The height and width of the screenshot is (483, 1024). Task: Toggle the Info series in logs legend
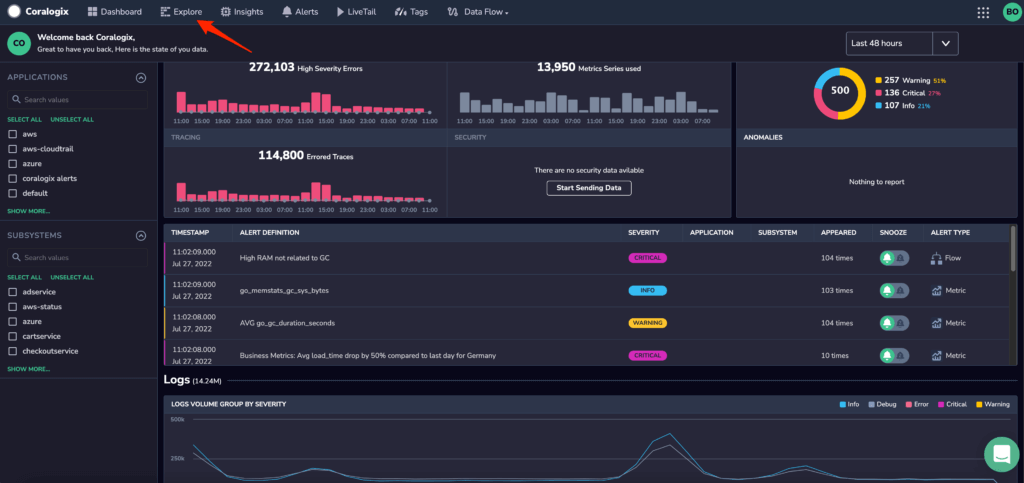[849, 404]
